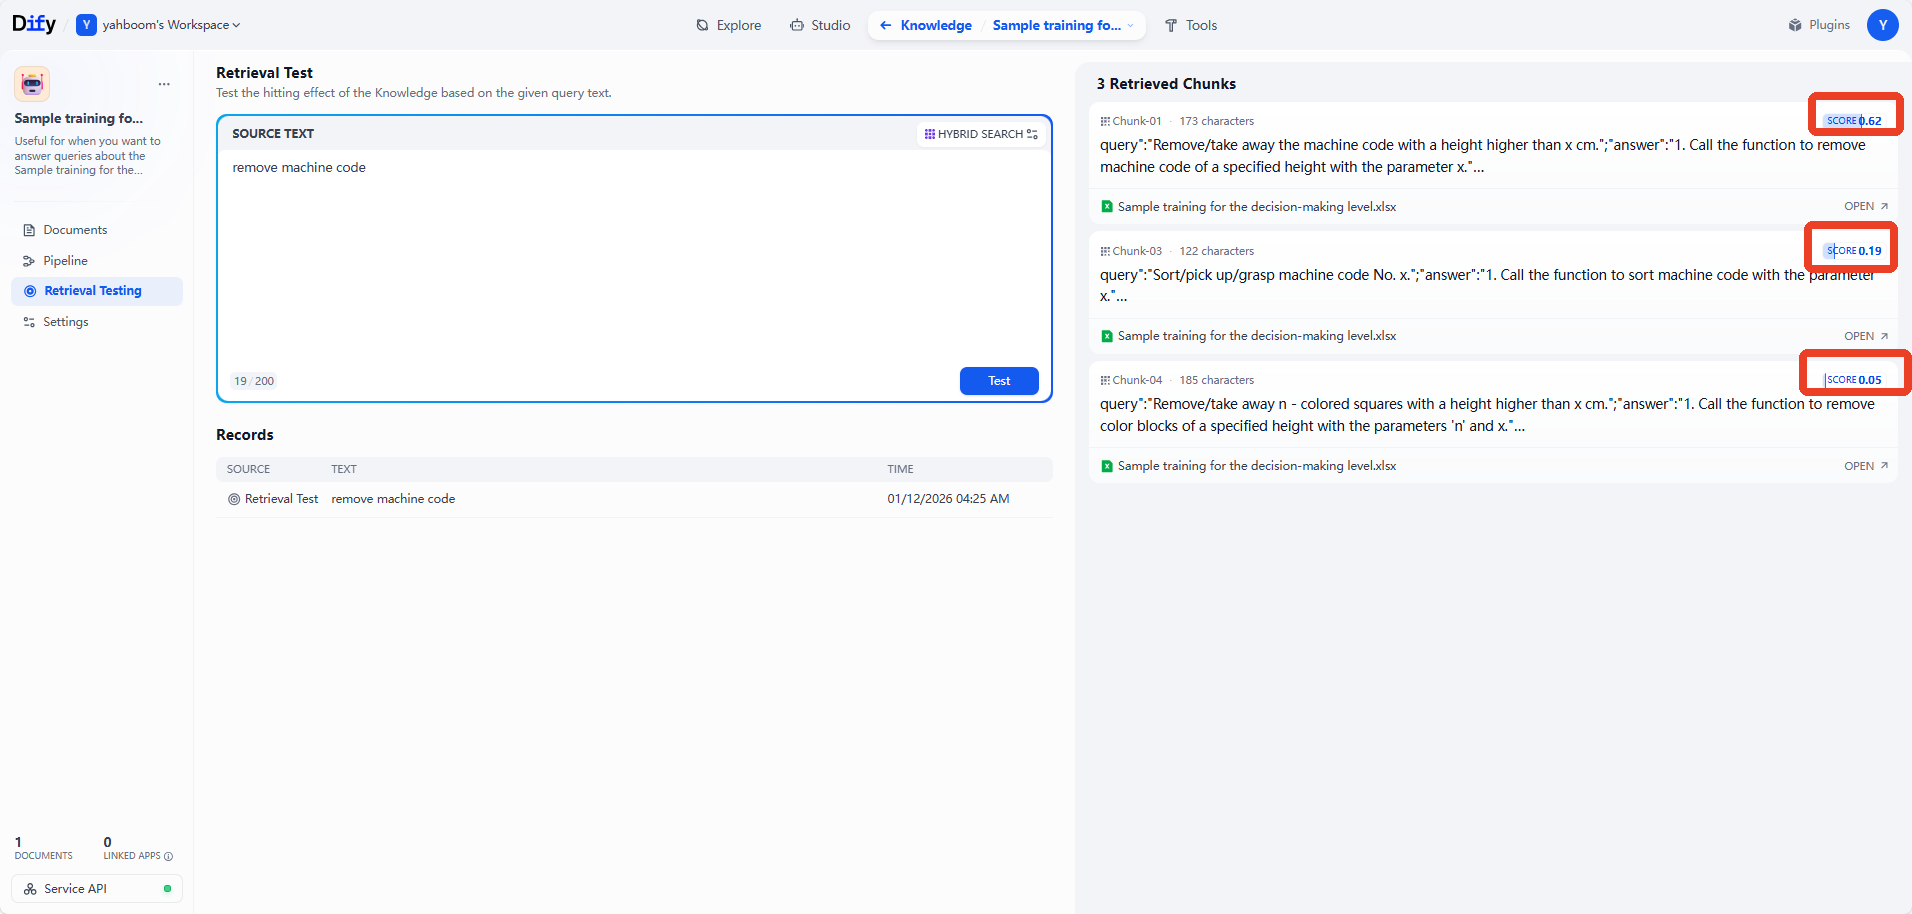Image resolution: width=1912 pixels, height=914 pixels.
Task: Click the Linked Apps info icon
Action: [168, 856]
